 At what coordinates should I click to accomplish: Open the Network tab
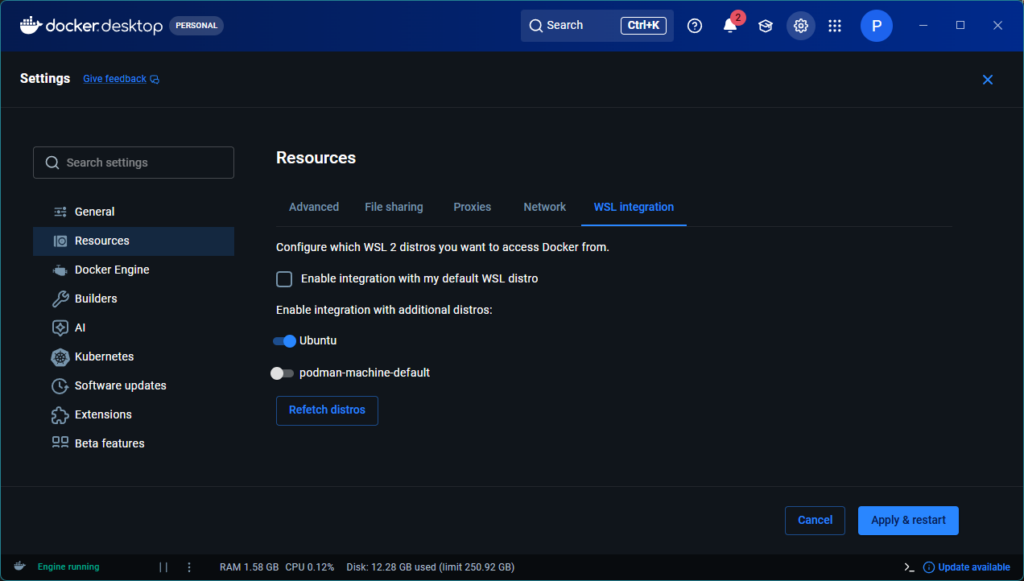pyautogui.click(x=545, y=207)
